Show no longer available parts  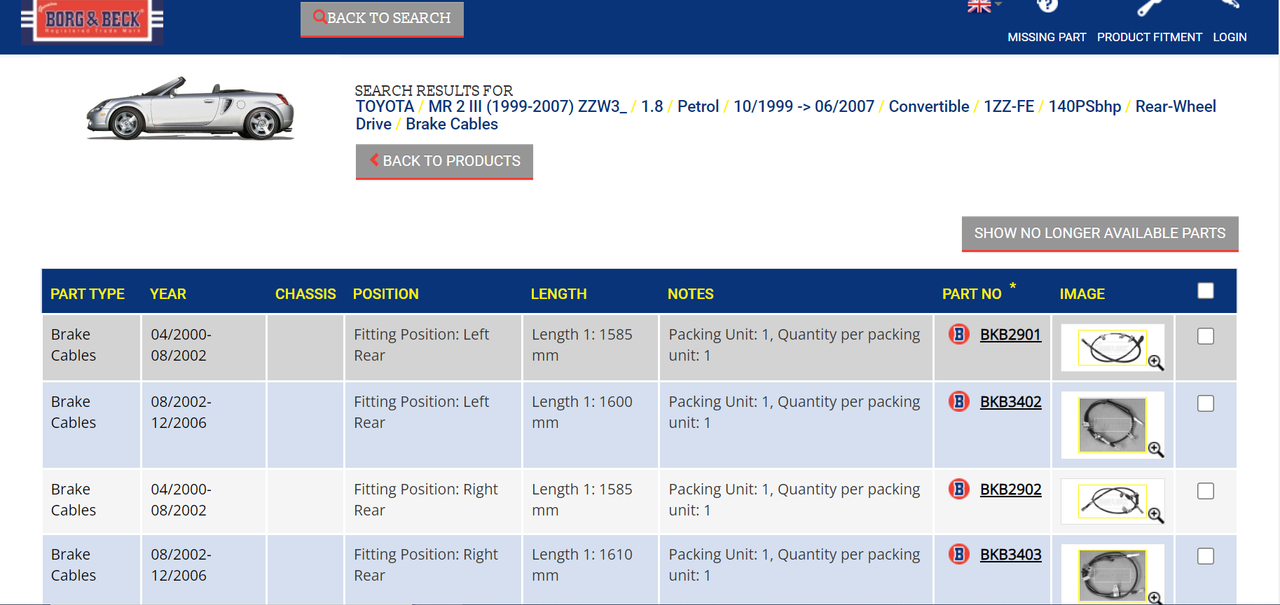point(1100,234)
